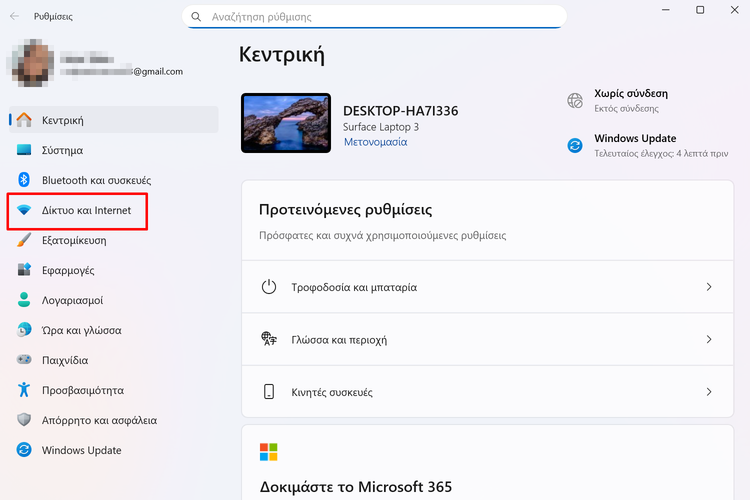Click the game controller icon for Παιχνίδια
This screenshot has width=750, height=500.
coord(25,360)
